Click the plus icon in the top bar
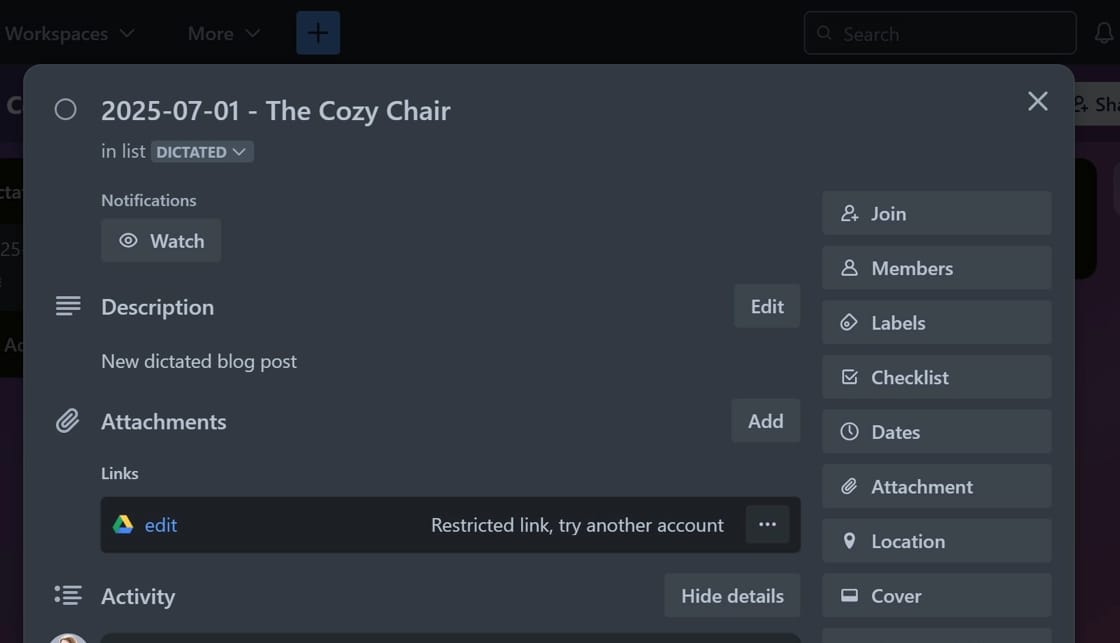The height and width of the screenshot is (643, 1120). 317,33
